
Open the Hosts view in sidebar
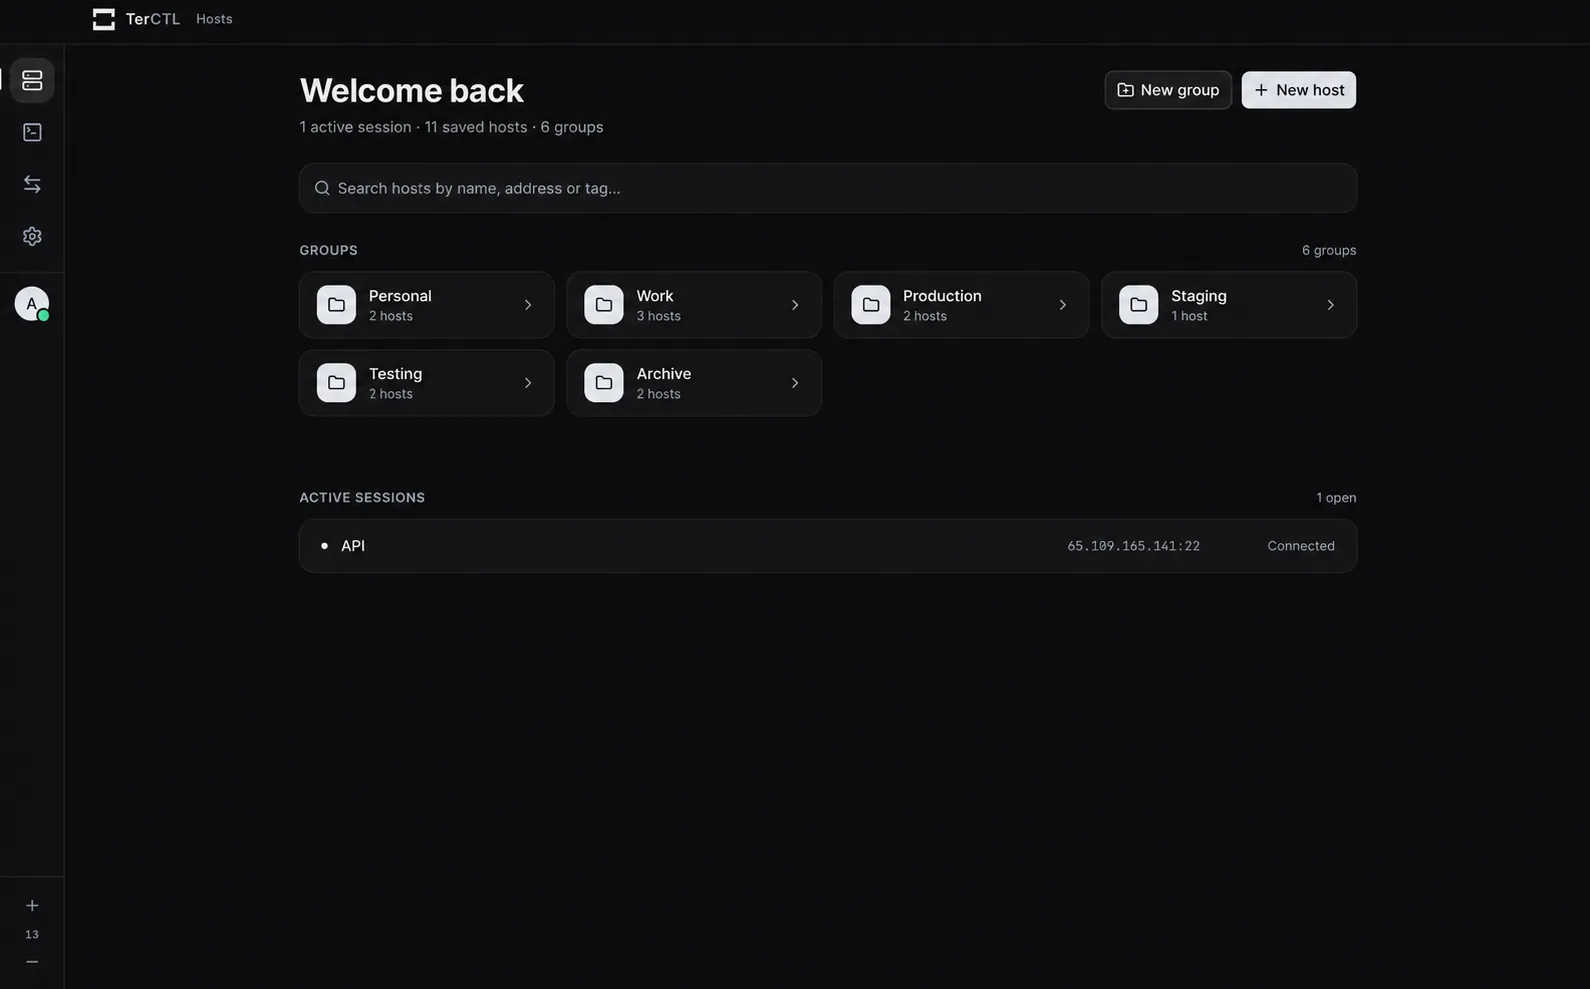tap(32, 80)
